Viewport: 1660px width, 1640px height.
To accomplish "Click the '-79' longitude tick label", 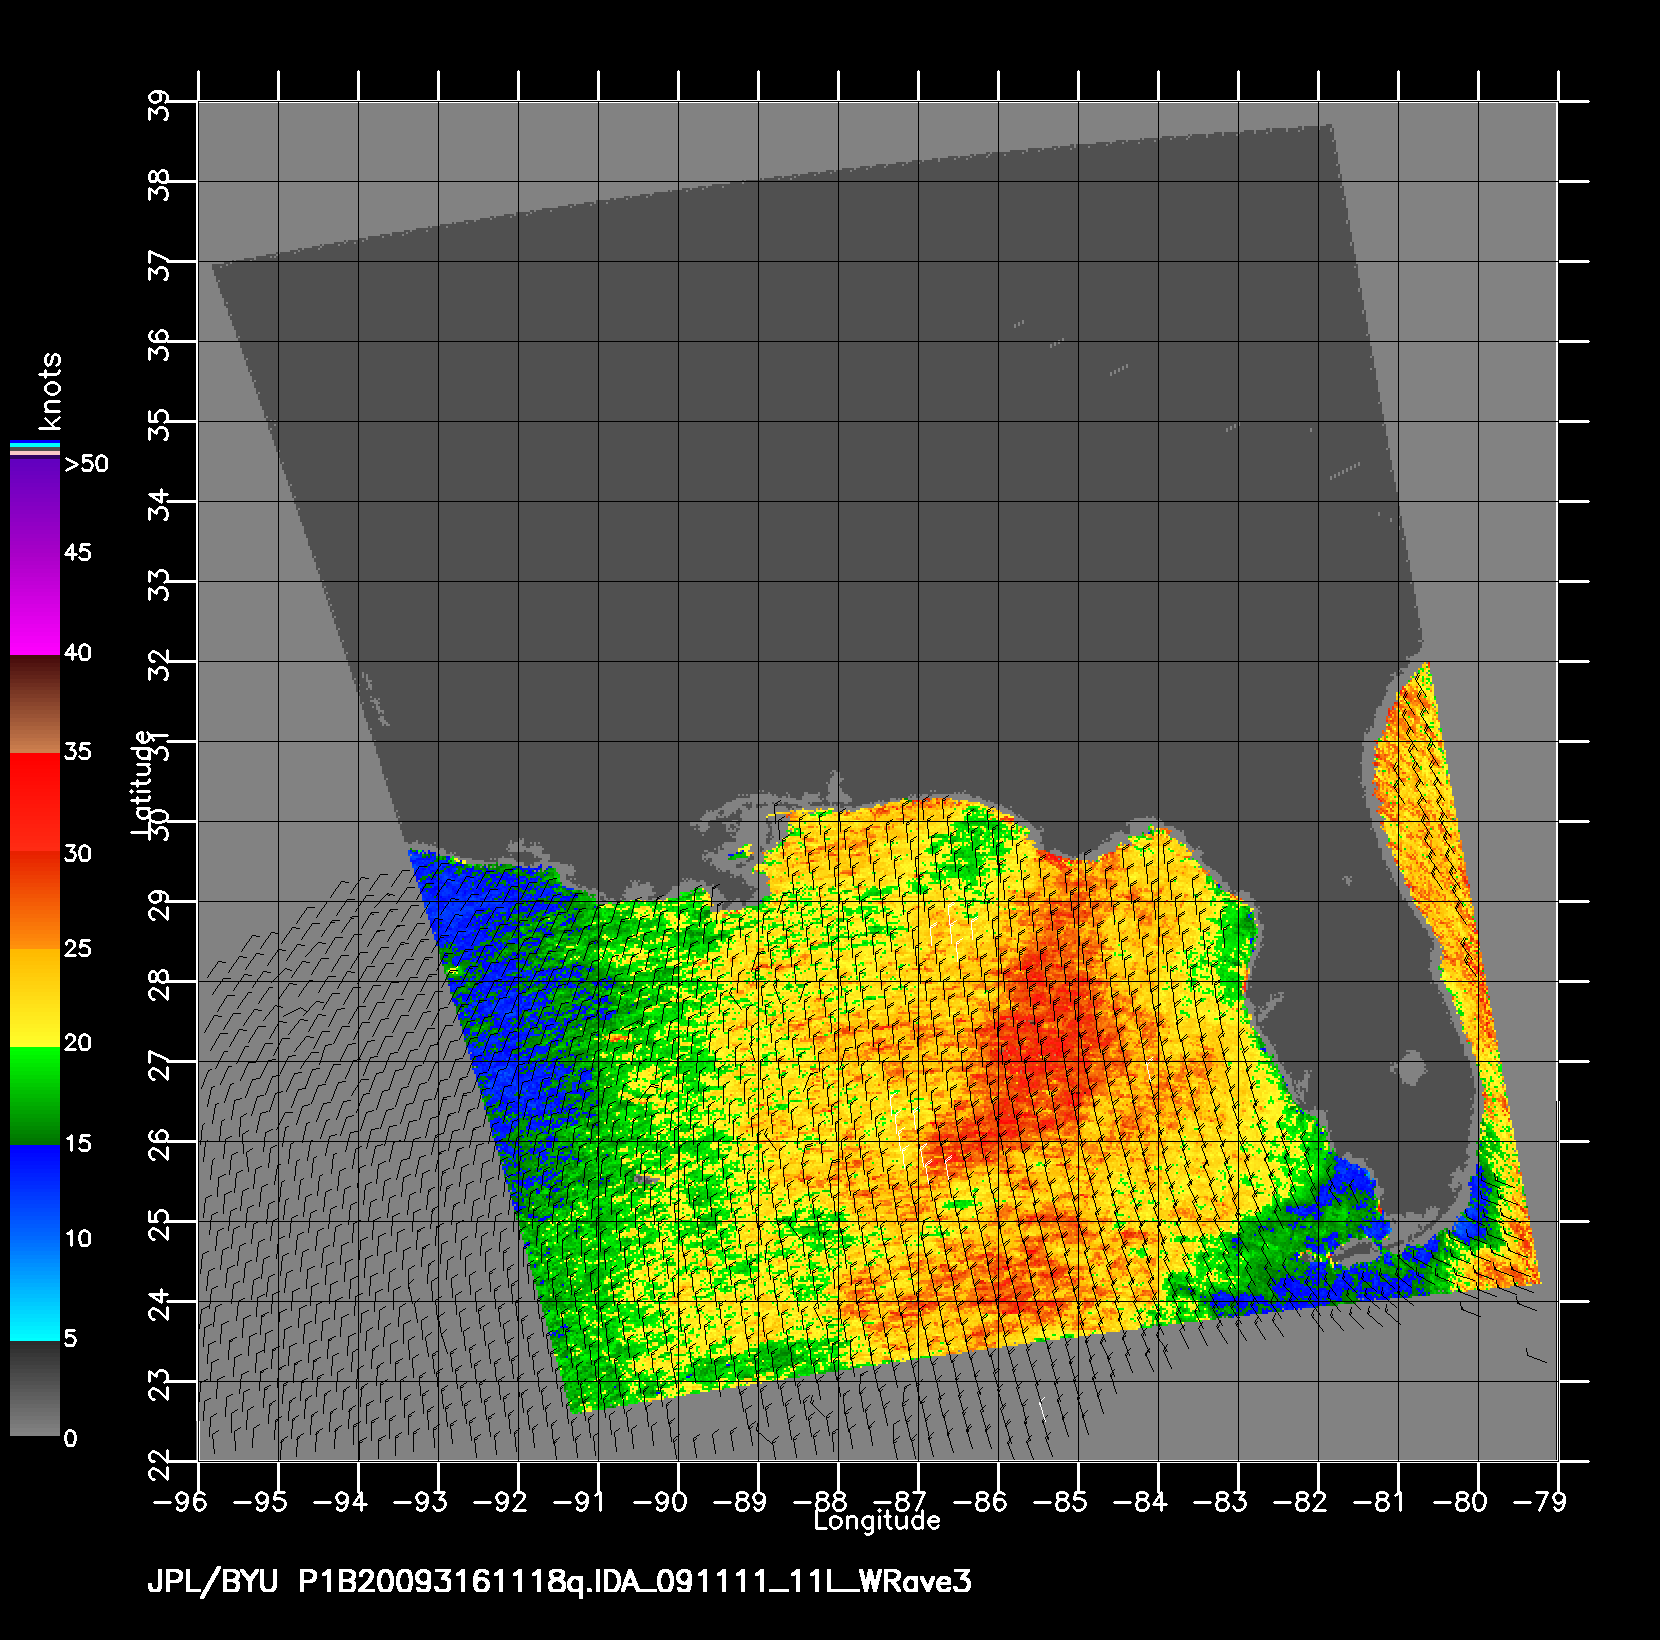I will click(x=1542, y=1502).
